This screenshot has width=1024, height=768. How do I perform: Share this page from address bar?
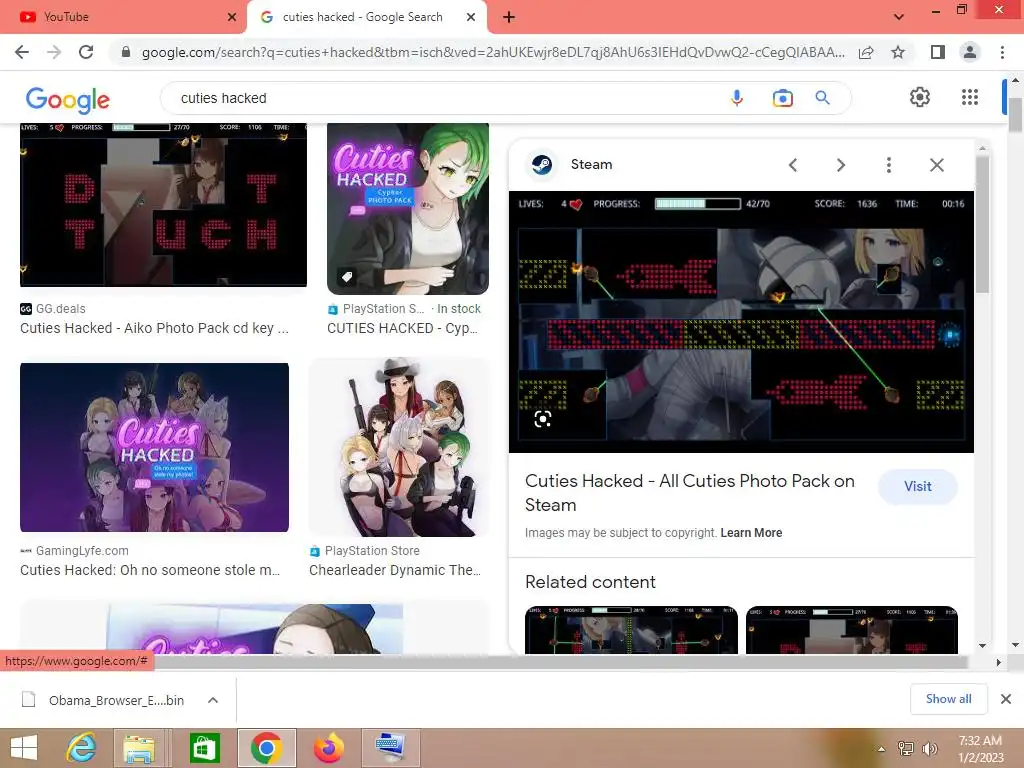(x=866, y=52)
